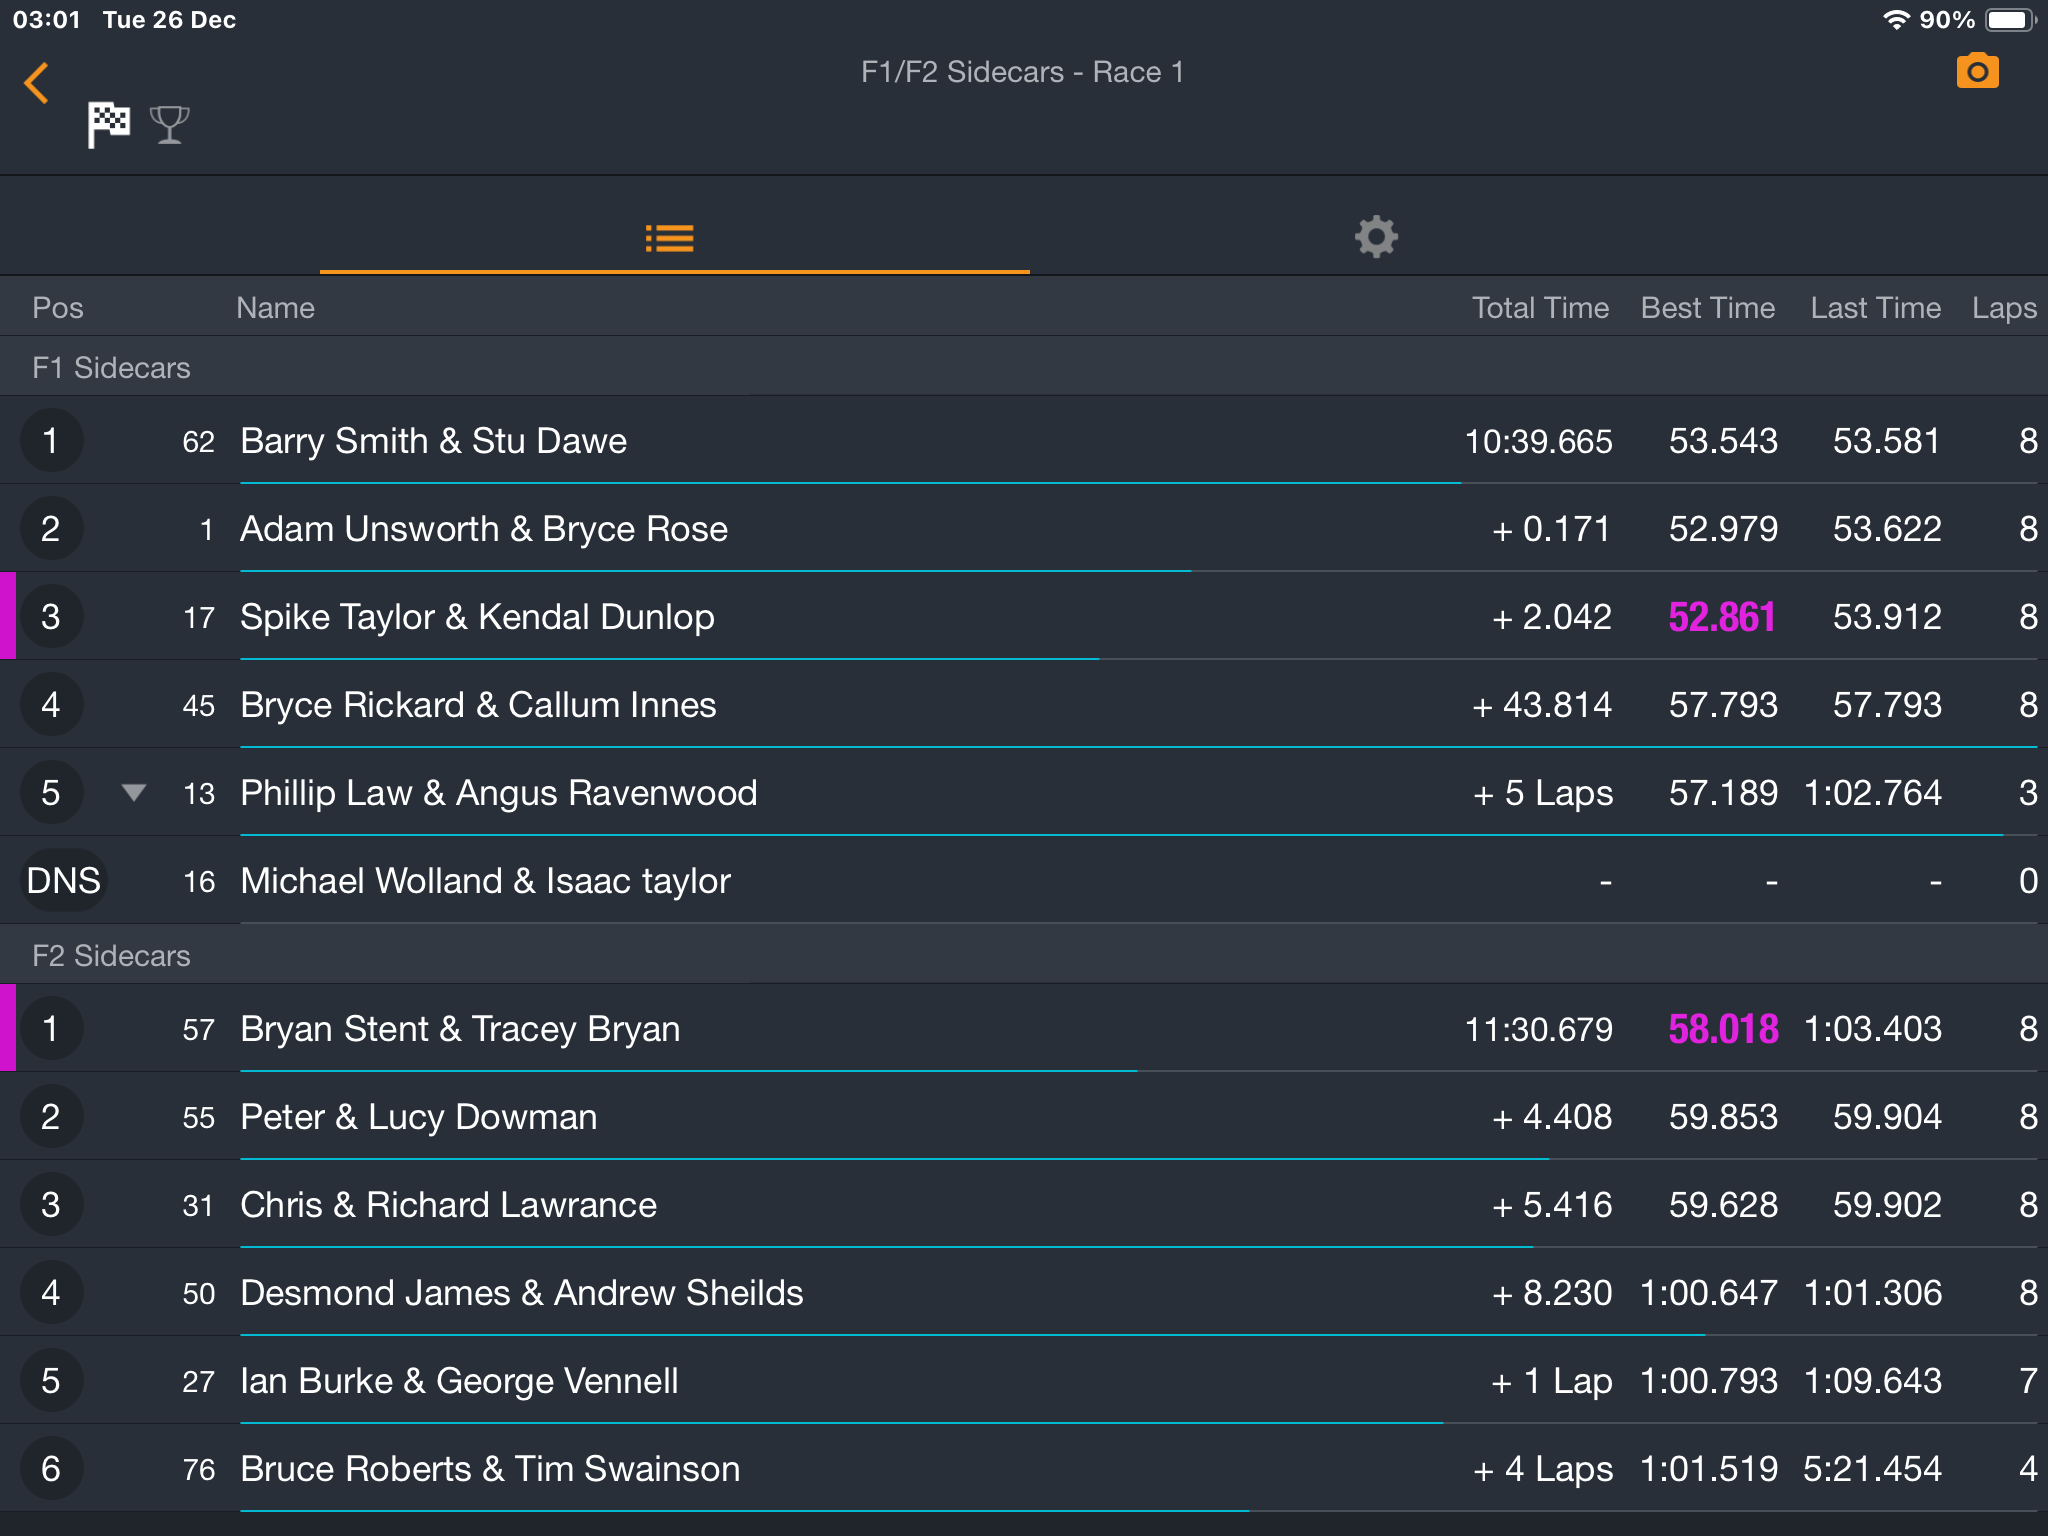Tap last time 1:02.764
The image size is (2048, 1536).
[1872, 793]
